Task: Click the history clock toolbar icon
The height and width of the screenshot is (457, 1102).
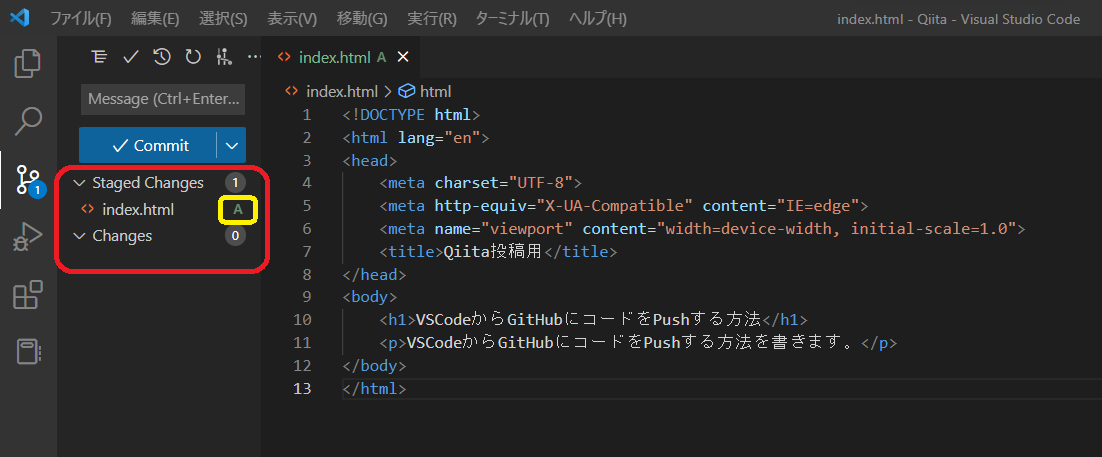Action: [162, 57]
